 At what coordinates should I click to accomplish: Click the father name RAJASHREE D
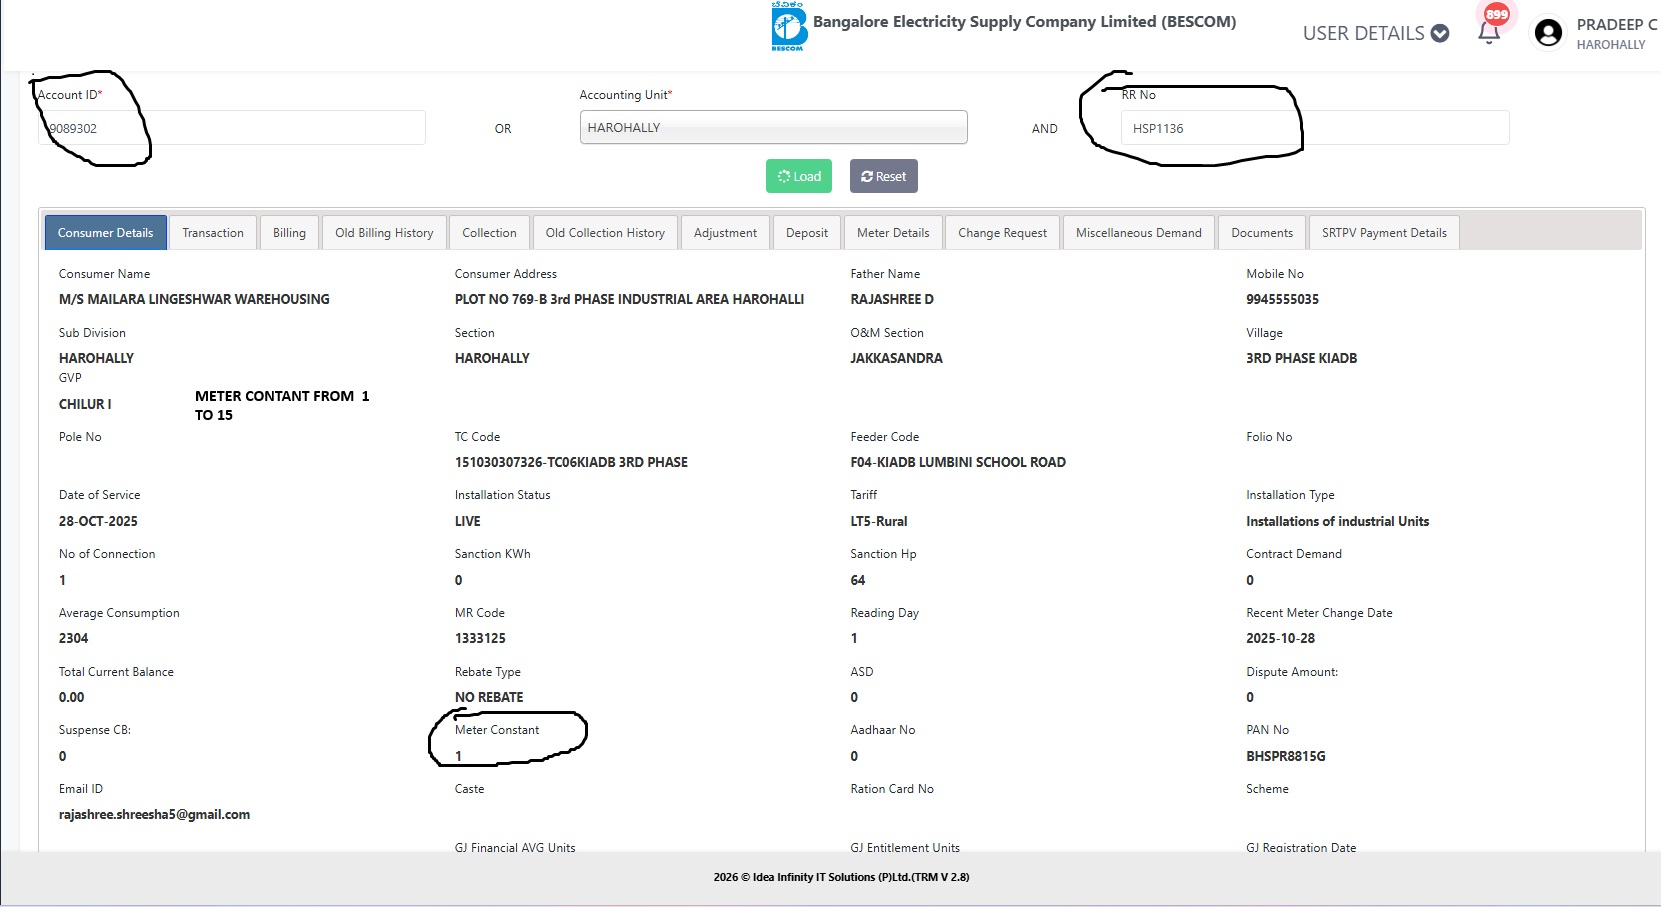892,299
